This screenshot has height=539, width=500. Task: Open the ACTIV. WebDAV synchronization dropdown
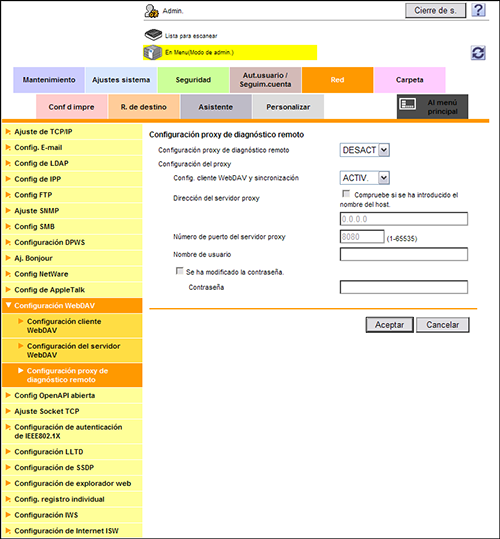click(x=365, y=178)
